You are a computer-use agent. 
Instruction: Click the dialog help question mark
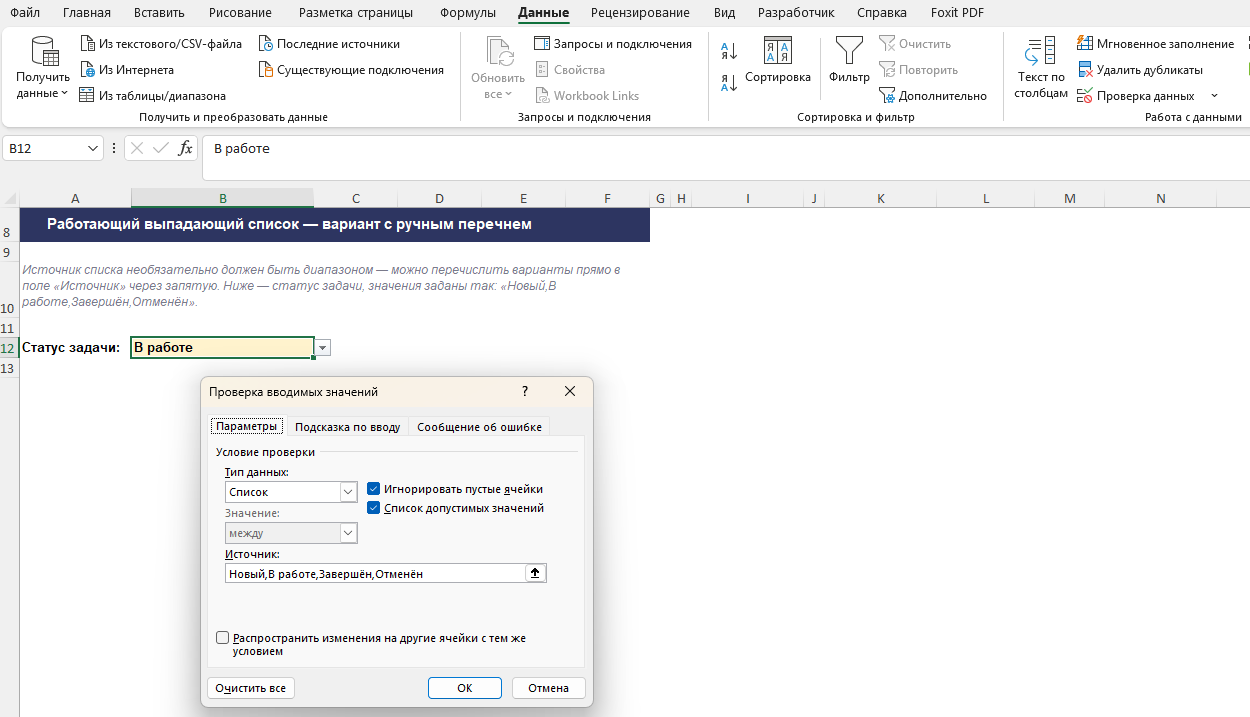point(525,392)
